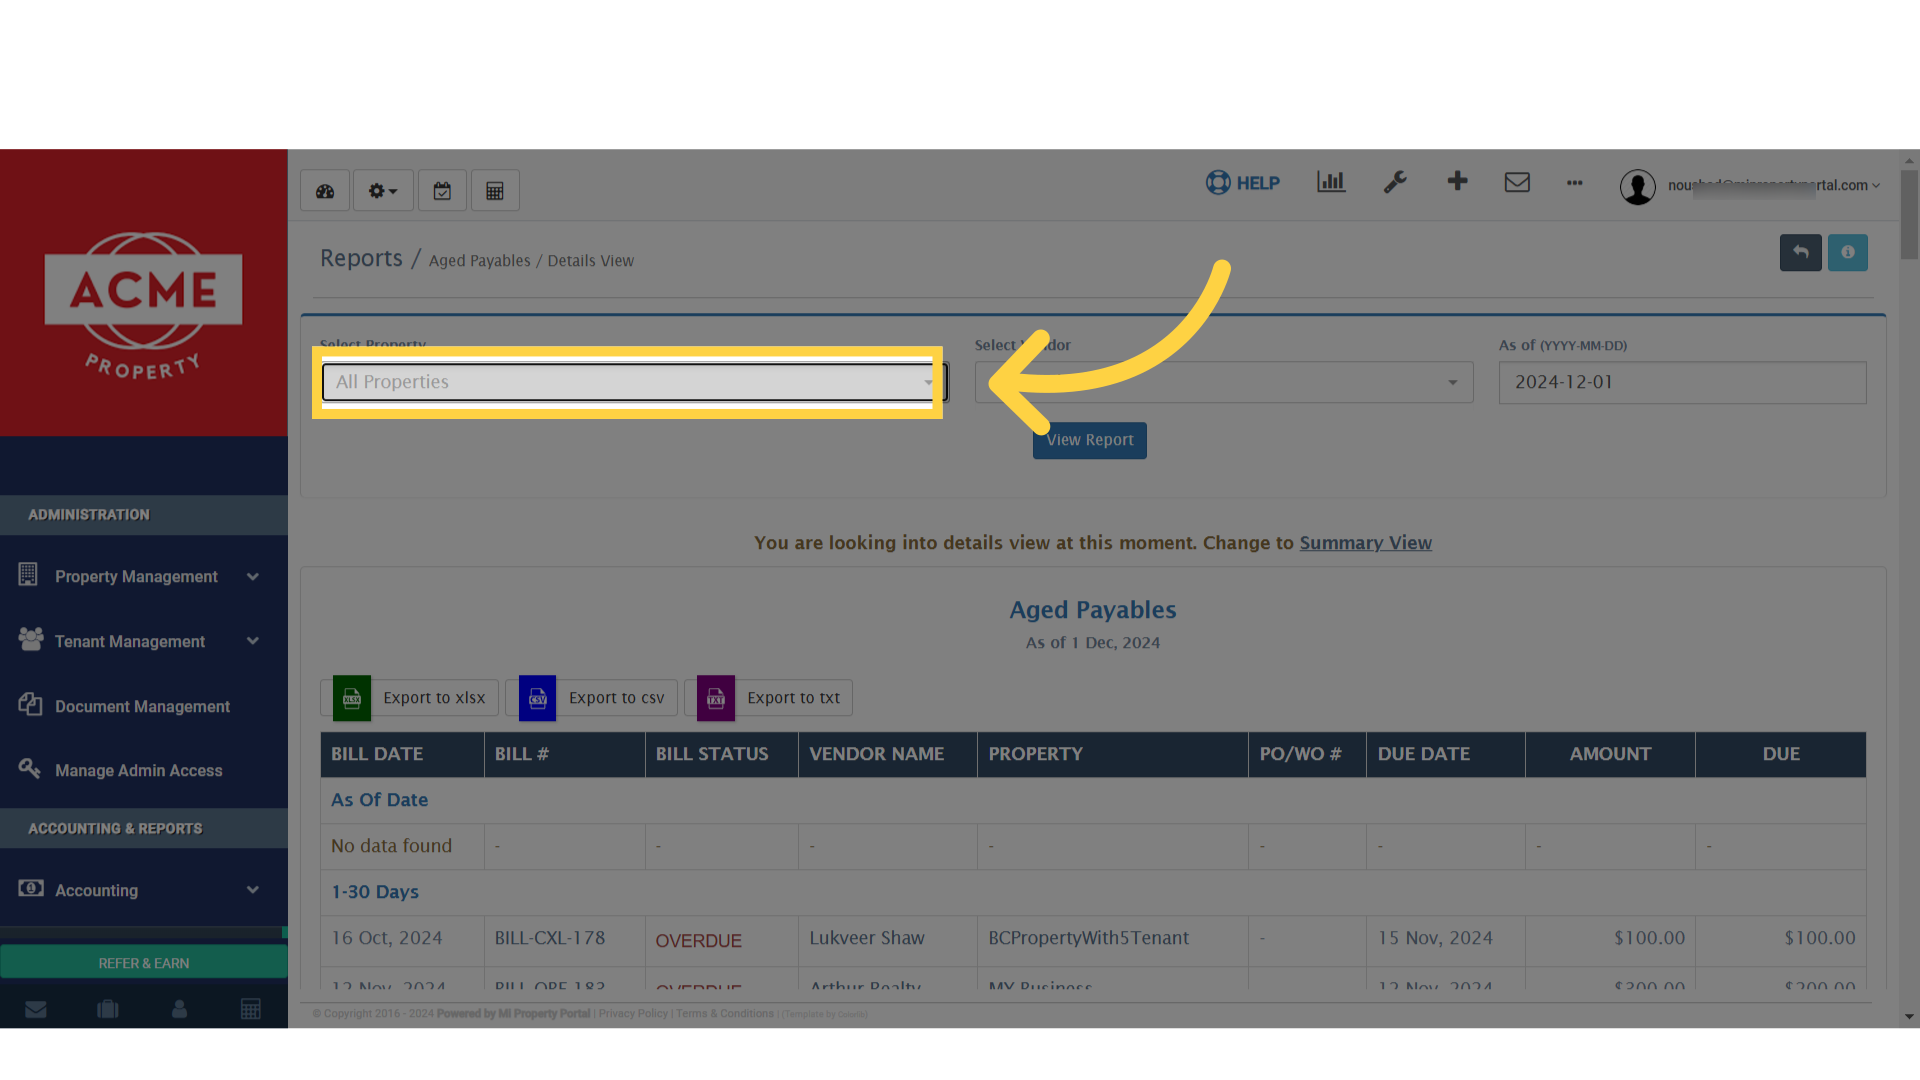Screen dimensions: 1920x1080
Task: Open the settings gear dropdown
Action: (383, 191)
